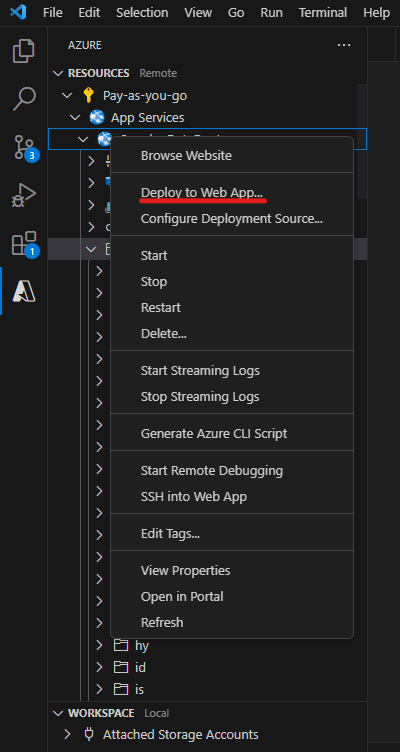Open the Explorer view in activity bar
Image resolution: width=400 pixels, height=752 pixels.
(x=24, y=51)
